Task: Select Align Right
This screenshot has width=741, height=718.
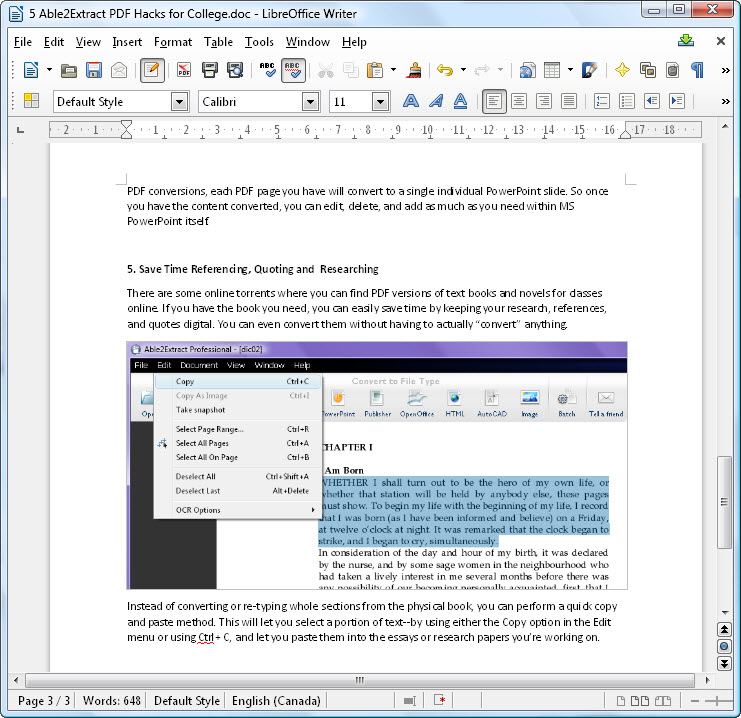Action: pos(544,101)
